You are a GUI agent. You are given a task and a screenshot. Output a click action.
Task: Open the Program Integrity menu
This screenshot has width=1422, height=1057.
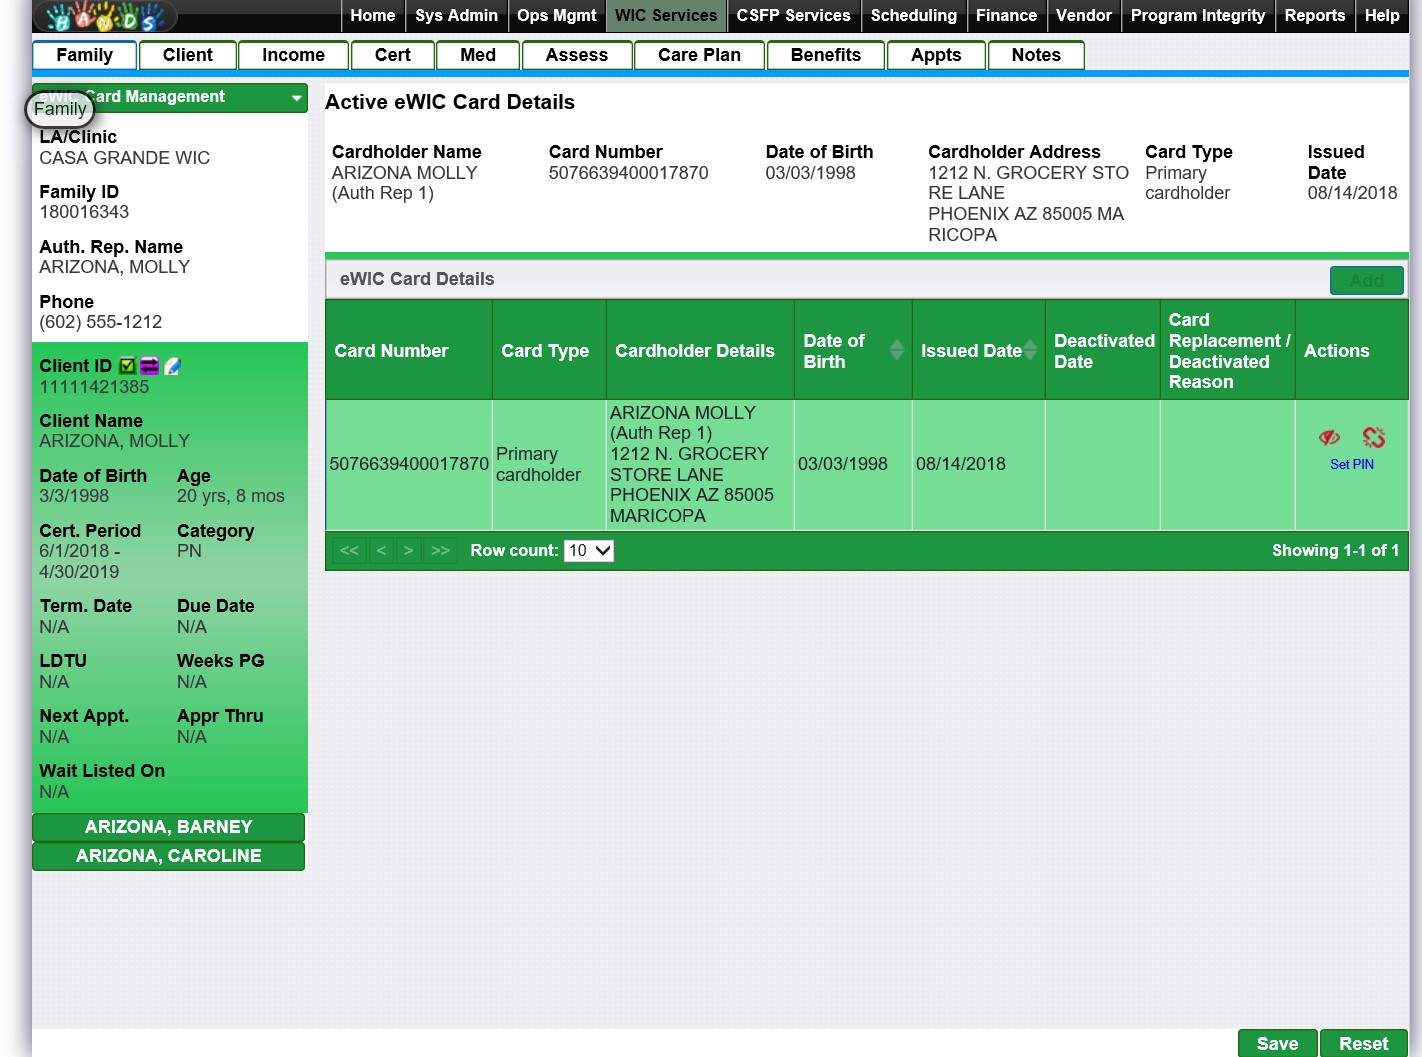[x=1197, y=16]
